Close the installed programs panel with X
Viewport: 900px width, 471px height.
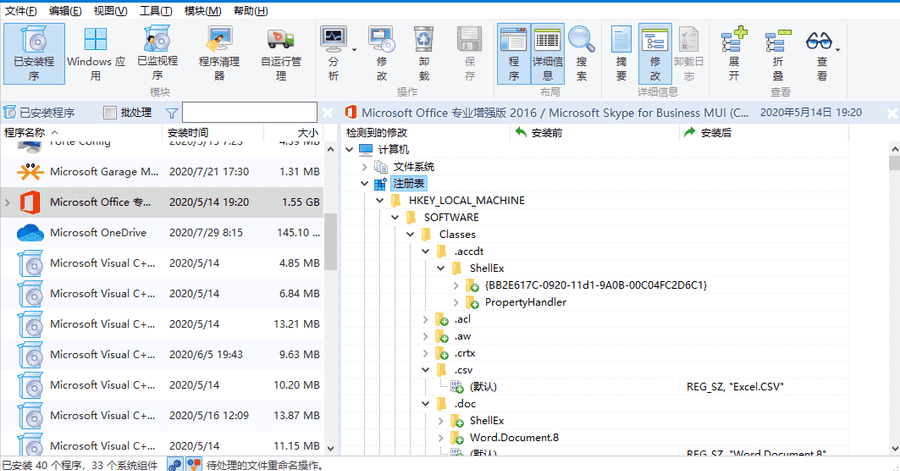[x=328, y=112]
